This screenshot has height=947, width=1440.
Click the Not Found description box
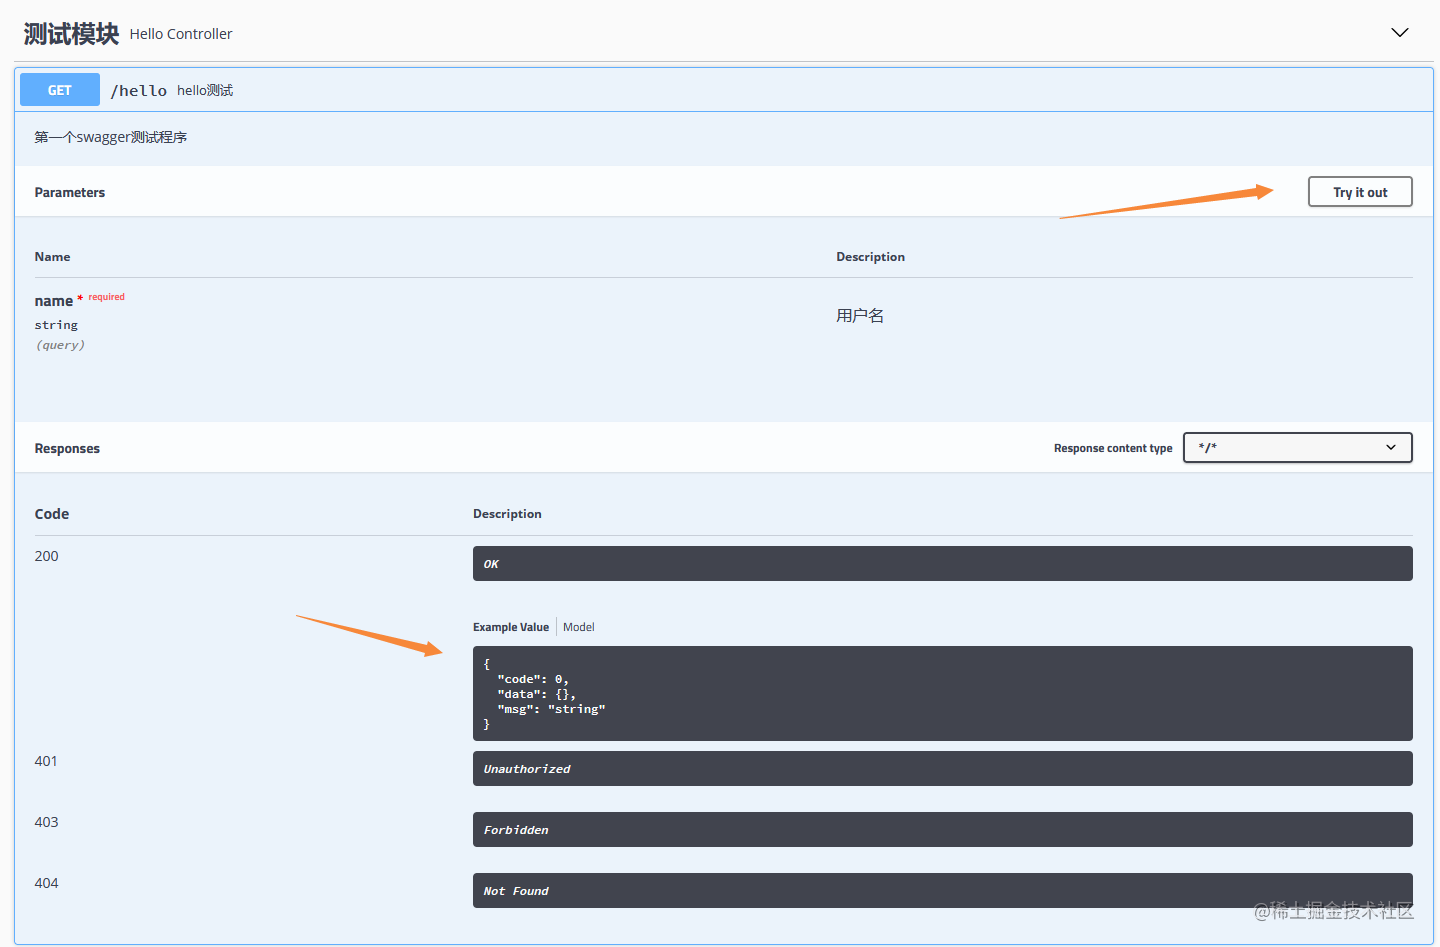pyautogui.click(x=943, y=890)
